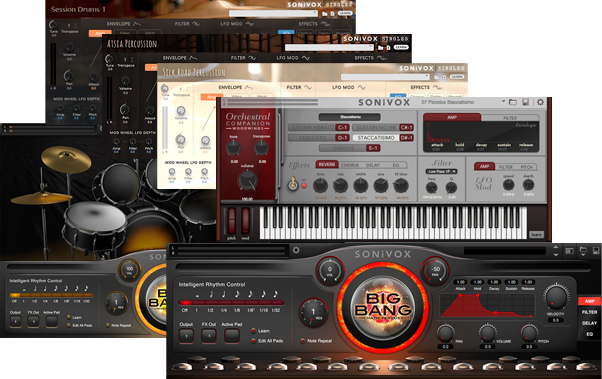
Task: Select FILTER side tab in Big Bang
Action: (x=589, y=312)
